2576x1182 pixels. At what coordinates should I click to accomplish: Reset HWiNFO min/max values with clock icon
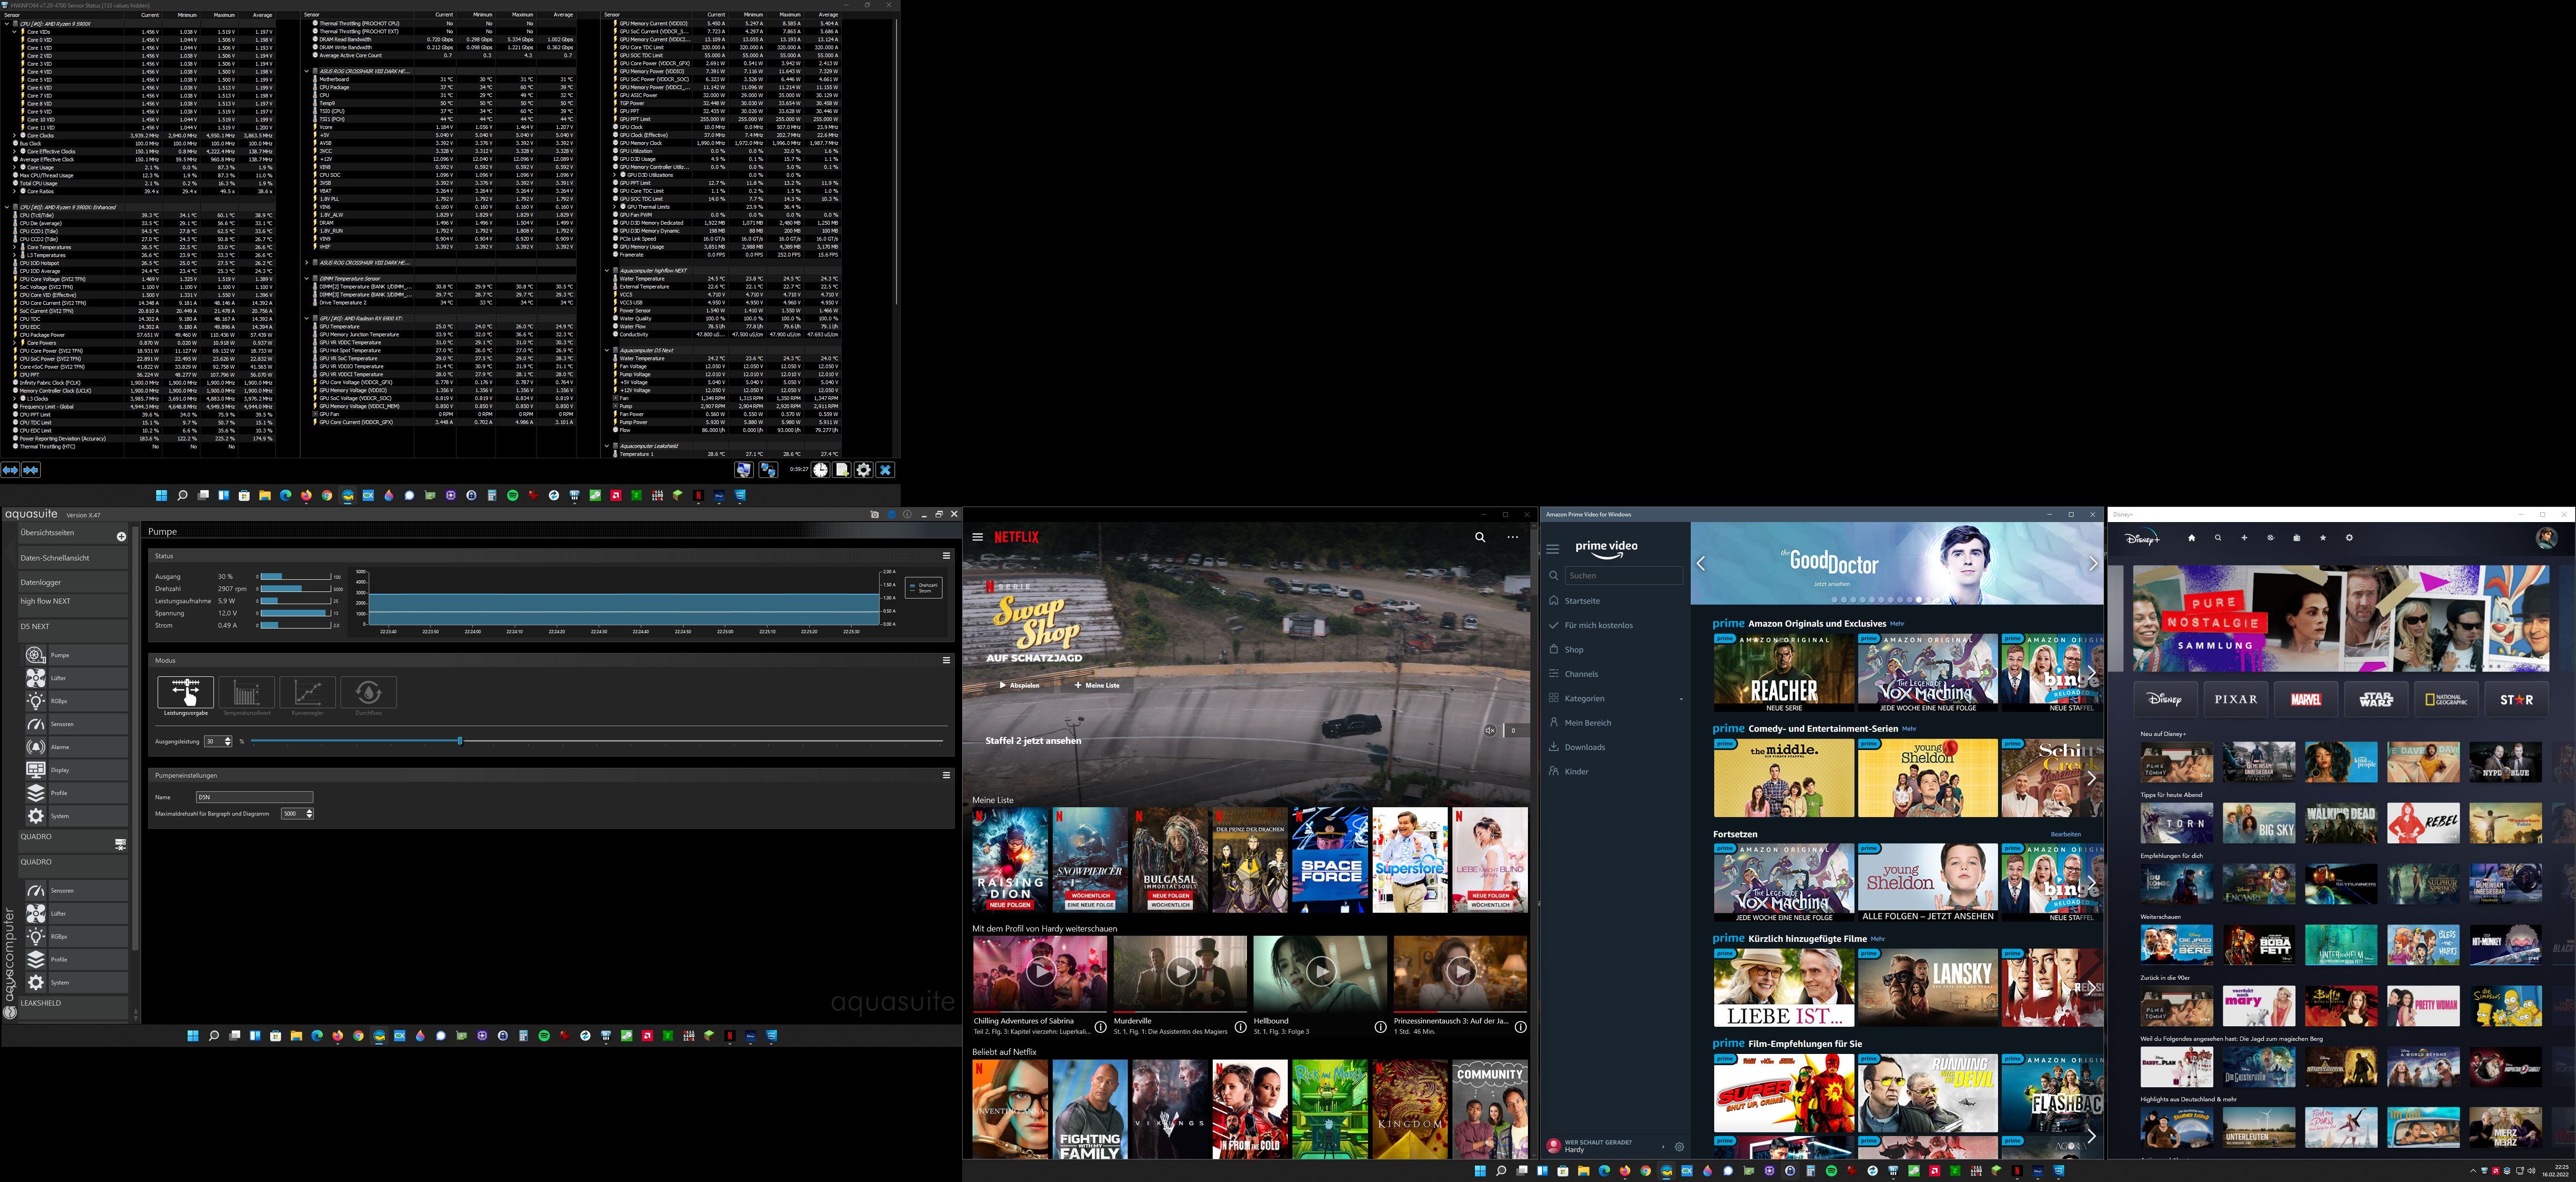coord(820,470)
